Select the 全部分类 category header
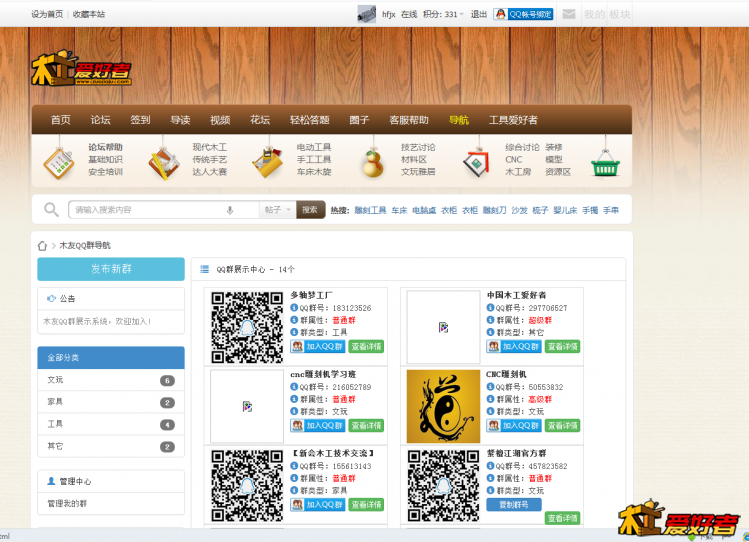The width and height of the screenshot is (749, 542). click(x=111, y=358)
